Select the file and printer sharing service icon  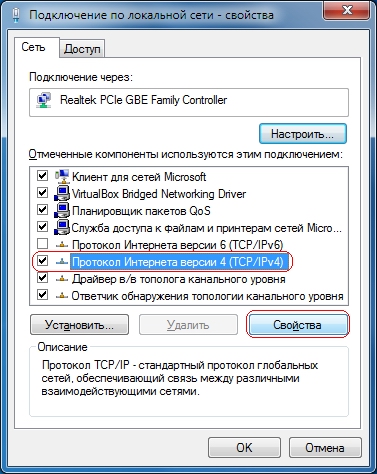[62, 227]
